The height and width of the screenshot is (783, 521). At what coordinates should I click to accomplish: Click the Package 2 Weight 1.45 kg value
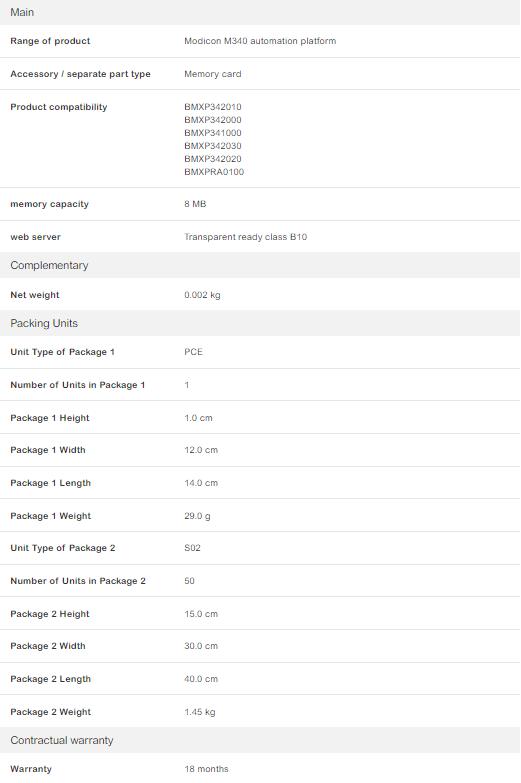pos(200,712)
